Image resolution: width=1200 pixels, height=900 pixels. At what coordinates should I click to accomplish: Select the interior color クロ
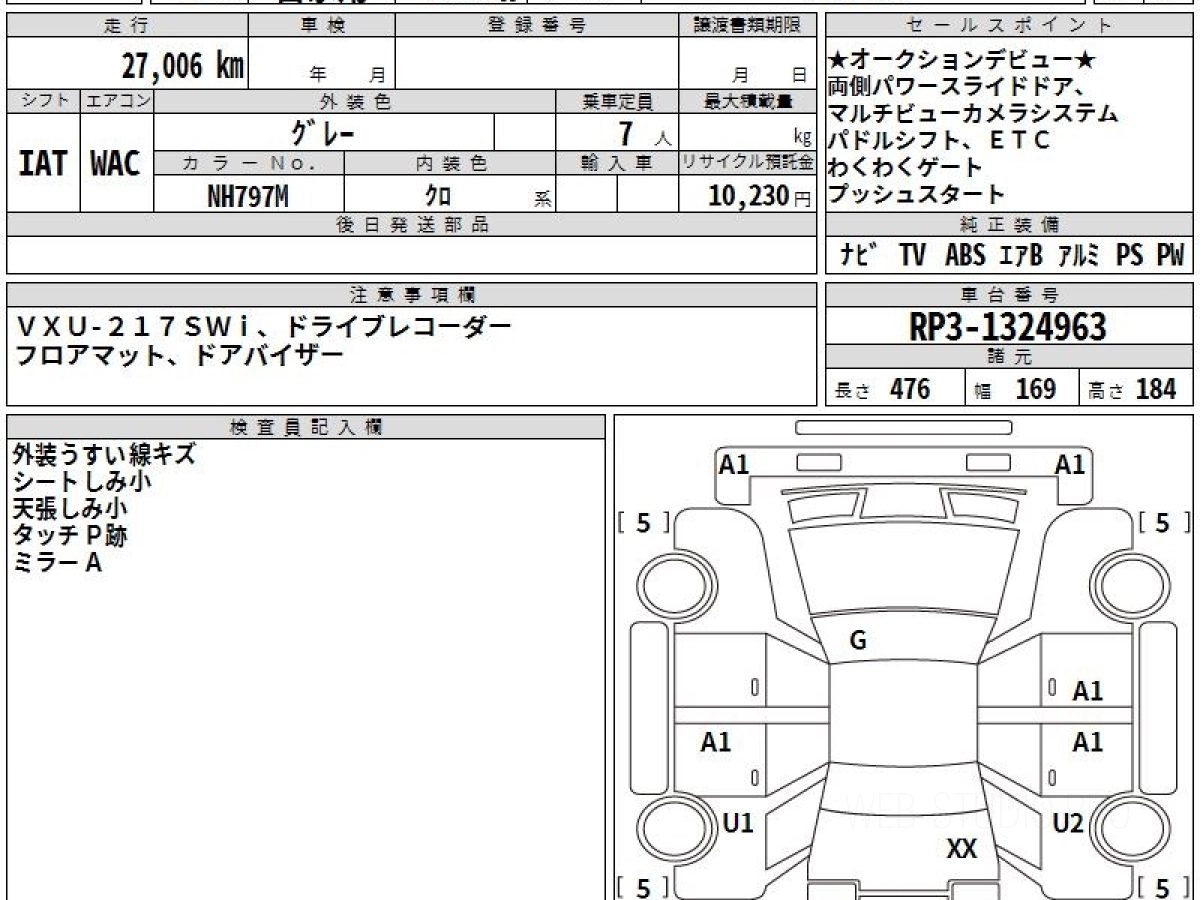[x=438, y=197]
